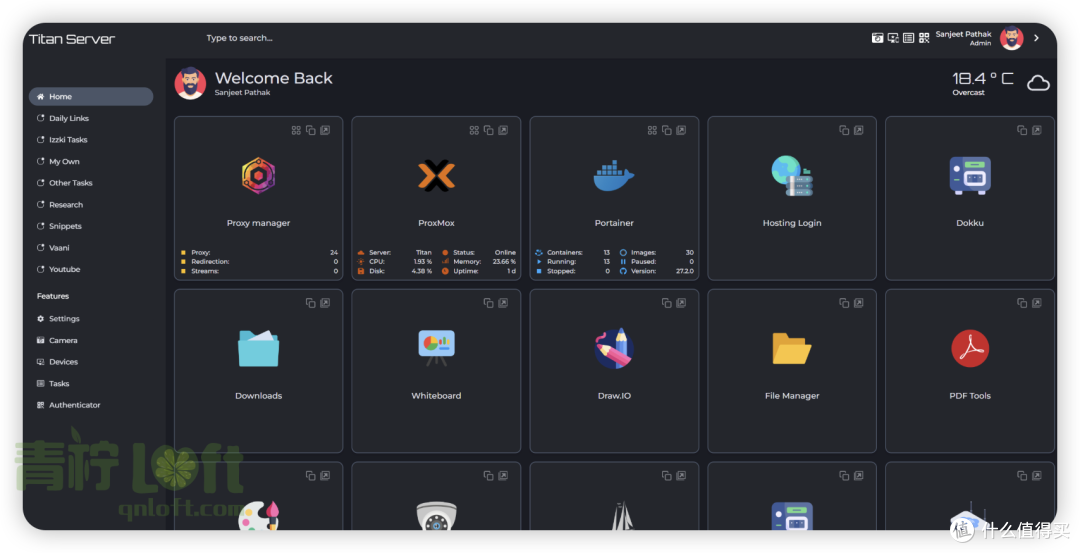Open the QR authenticator icon in top bar
1080x553 pixels.
tap(924, 38)
